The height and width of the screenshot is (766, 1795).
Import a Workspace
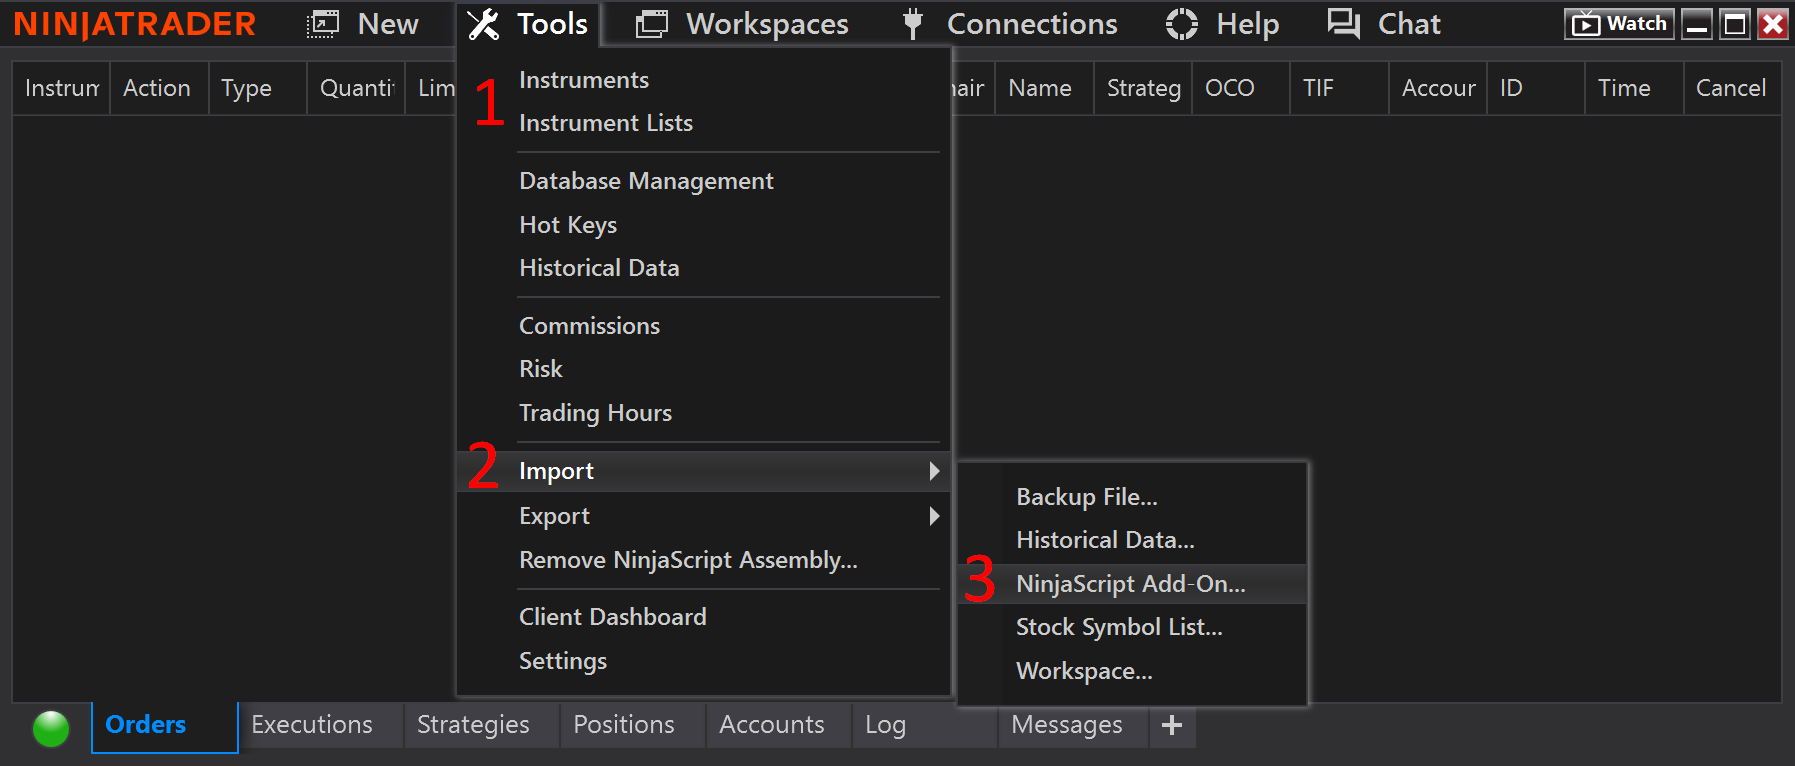(x=1084, y=671)
